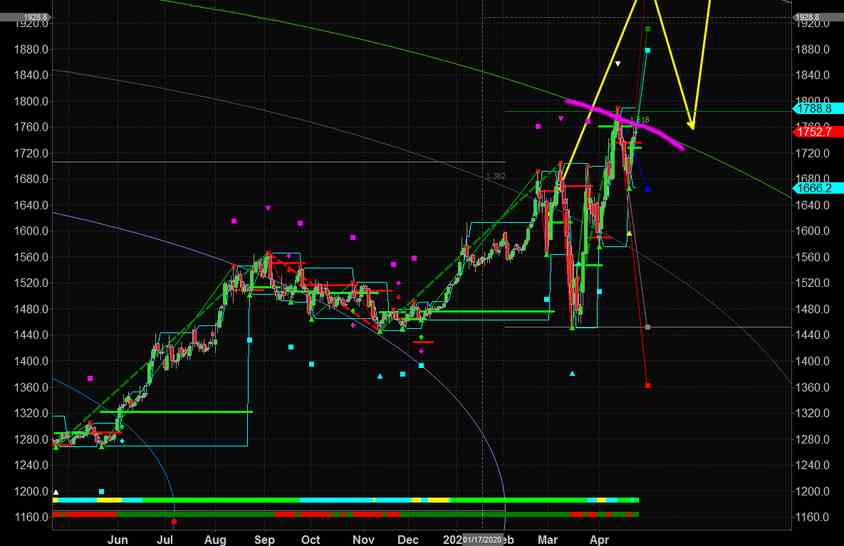Select the cyan 1666.2 price label
Image resolution: width=844 pixels, height=546 pixels.
click(813, 188)
